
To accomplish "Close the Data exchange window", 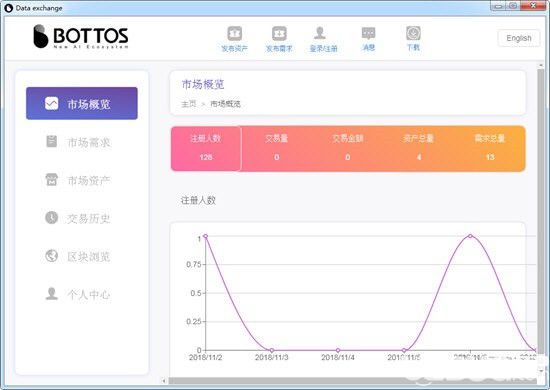I will click(533, 6).
